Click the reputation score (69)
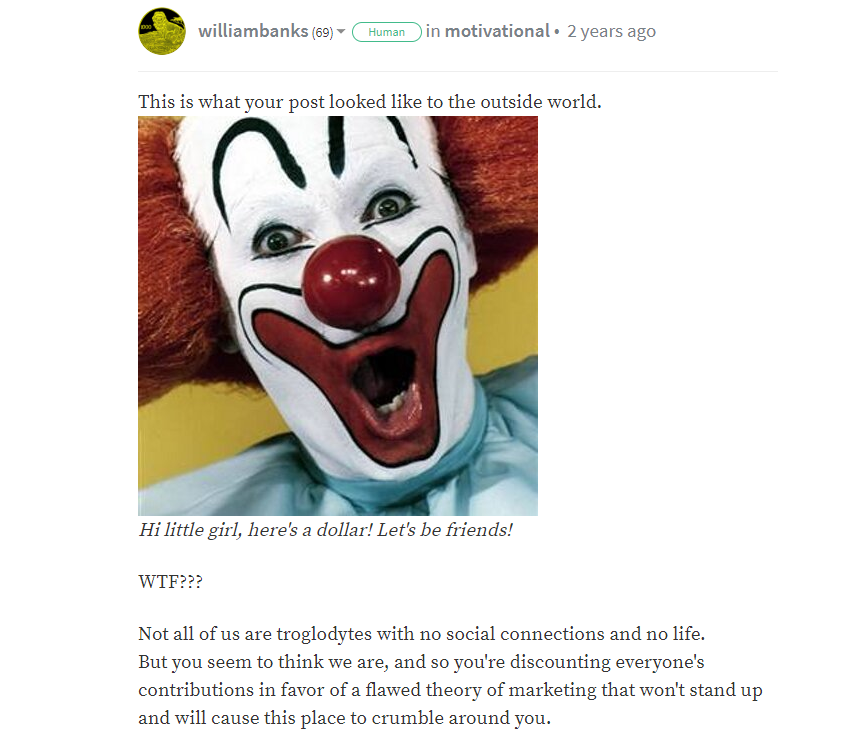 [322, 32]
